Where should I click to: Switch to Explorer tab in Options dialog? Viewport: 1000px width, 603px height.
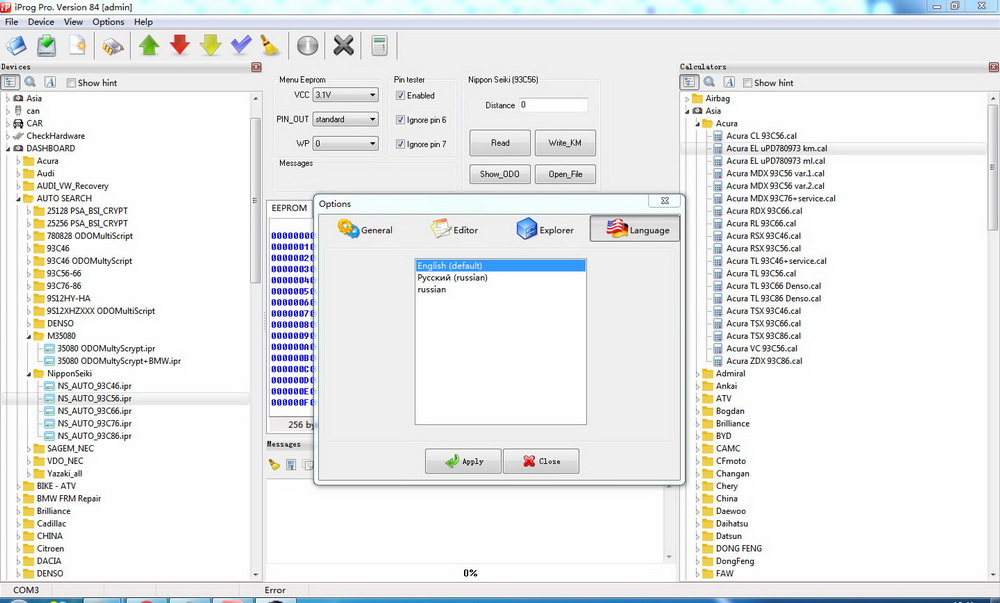click(x=545, y=229)
